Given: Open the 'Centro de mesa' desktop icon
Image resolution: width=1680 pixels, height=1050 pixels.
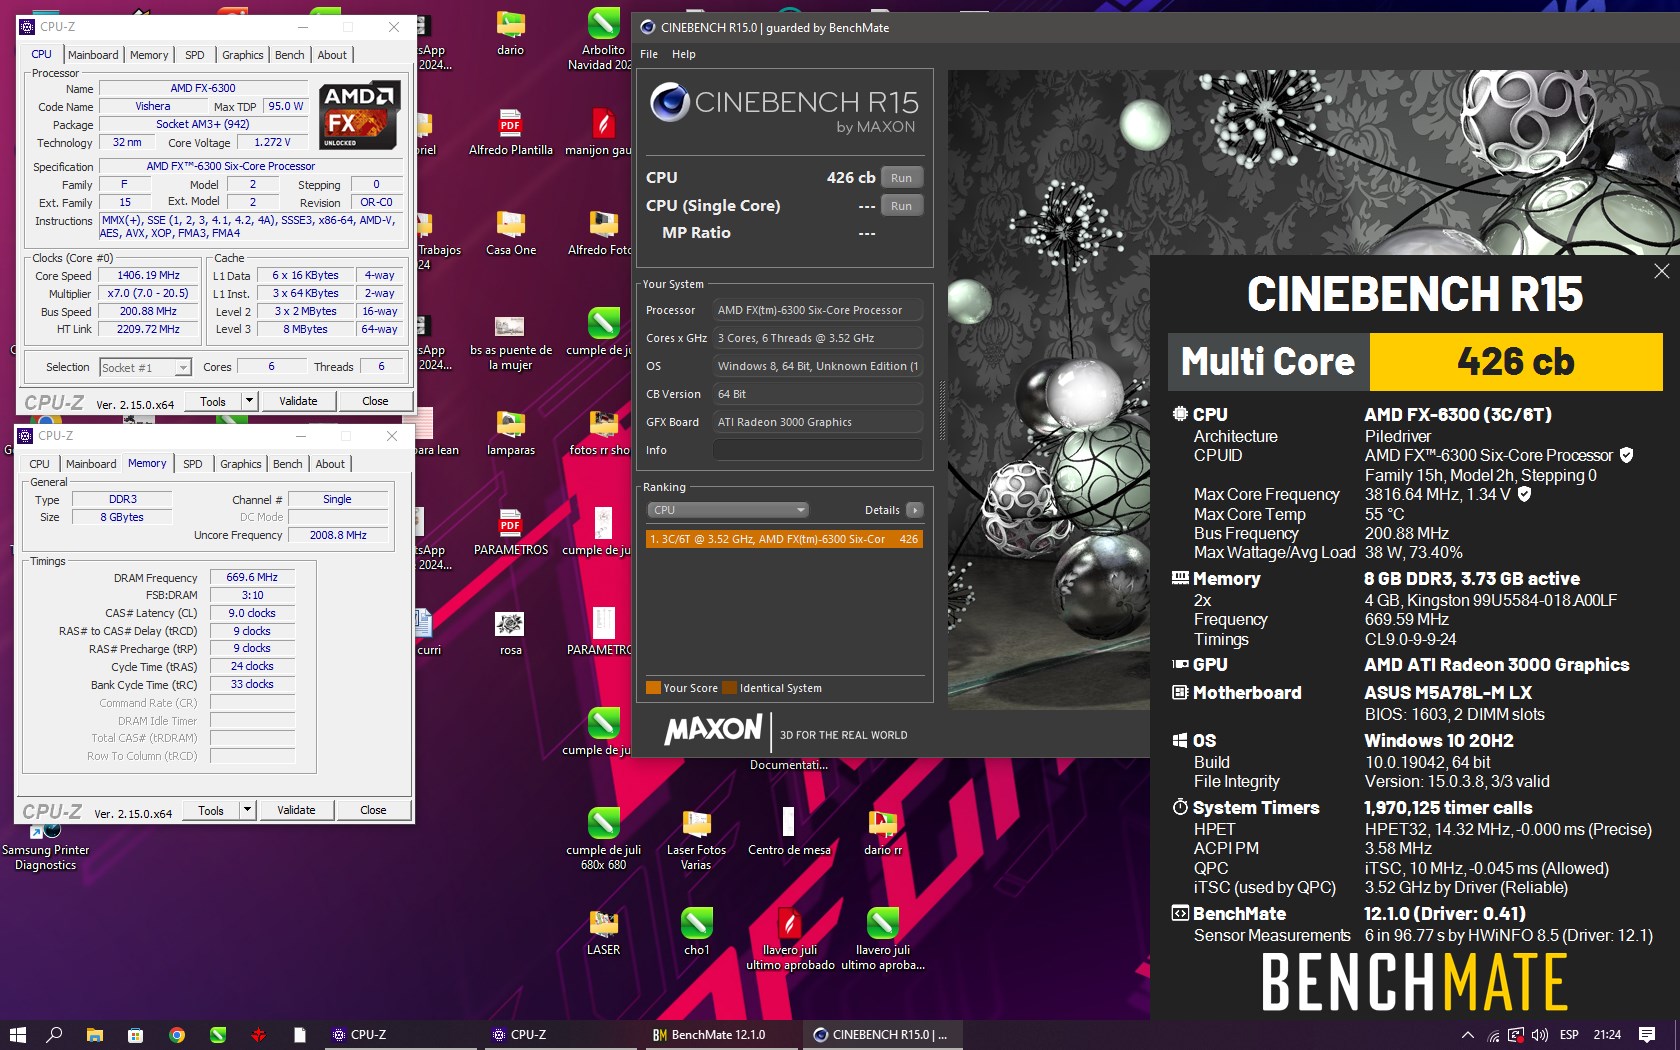Looking at the screenshot, I should click(789, 831).
